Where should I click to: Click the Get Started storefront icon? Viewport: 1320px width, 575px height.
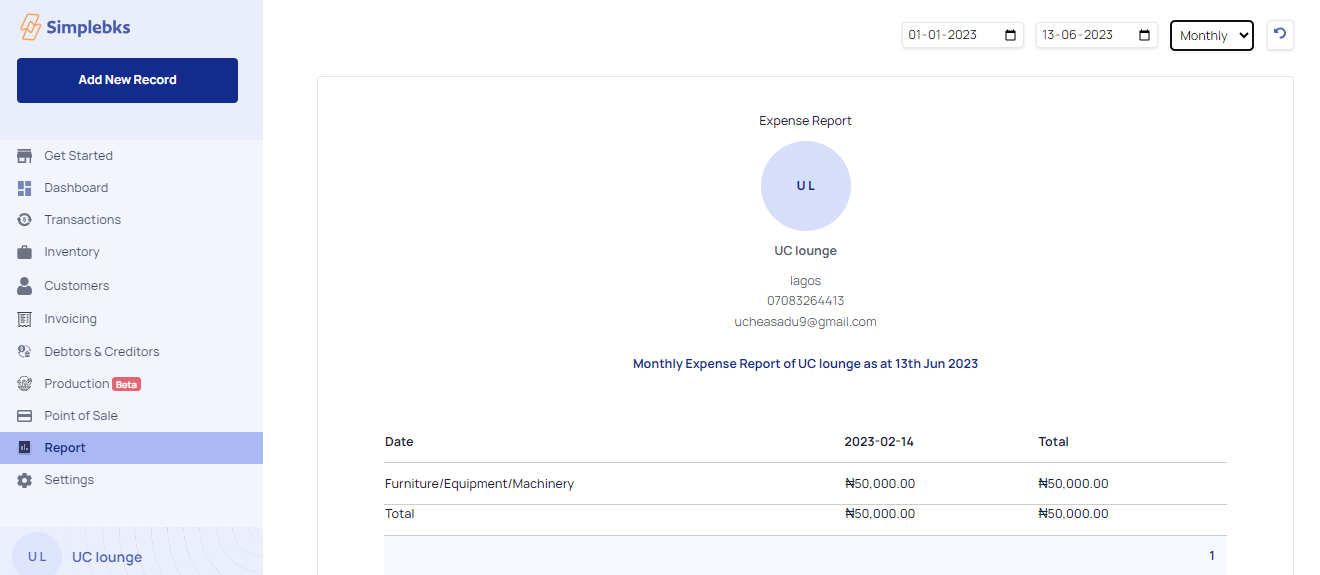[25, 156]
